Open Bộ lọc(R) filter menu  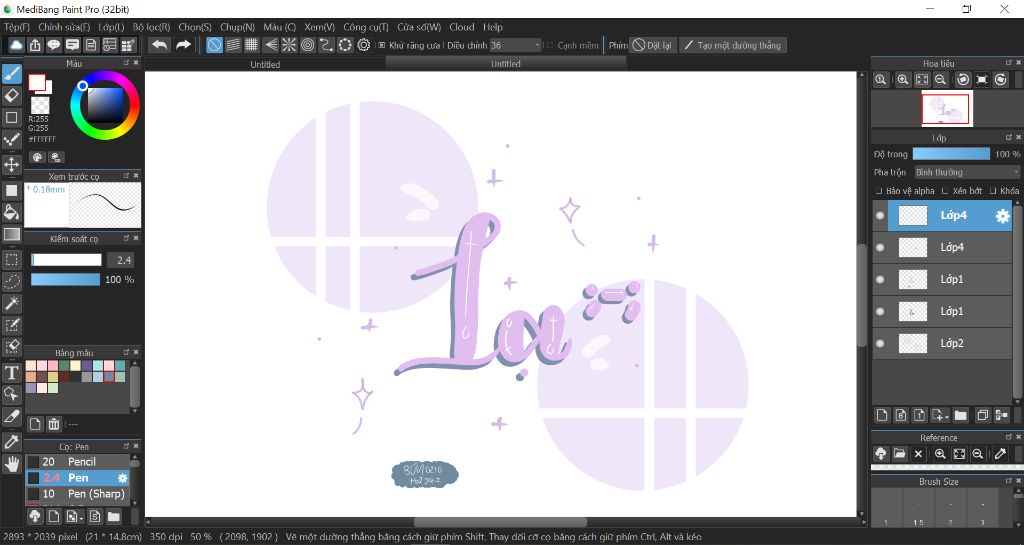(x=152, y=27)
